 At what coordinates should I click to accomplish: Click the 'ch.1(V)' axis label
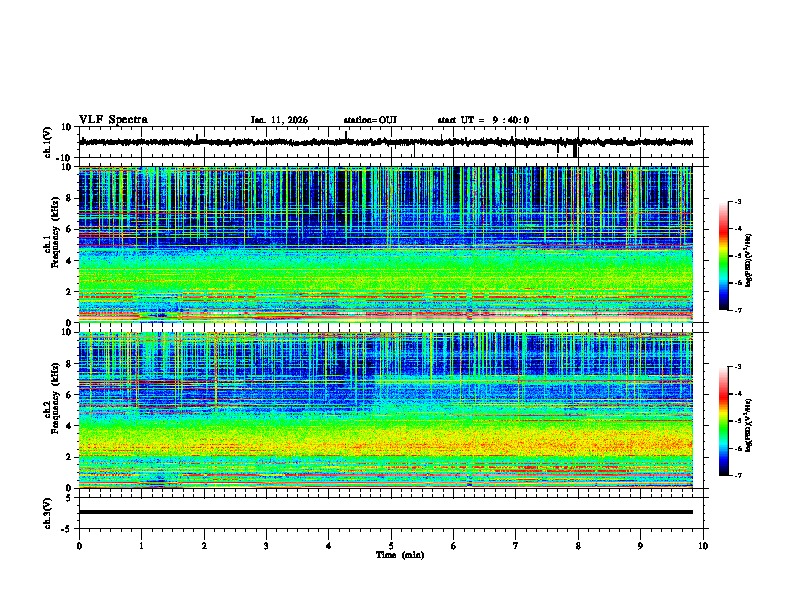47,142
